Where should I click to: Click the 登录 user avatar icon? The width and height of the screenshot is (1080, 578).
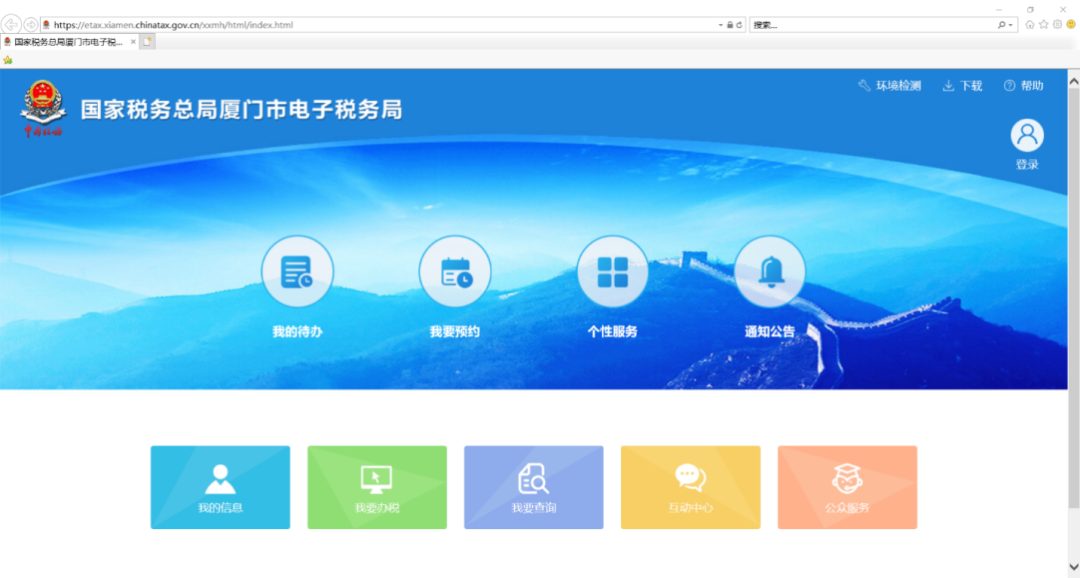tap(1027, 135)
